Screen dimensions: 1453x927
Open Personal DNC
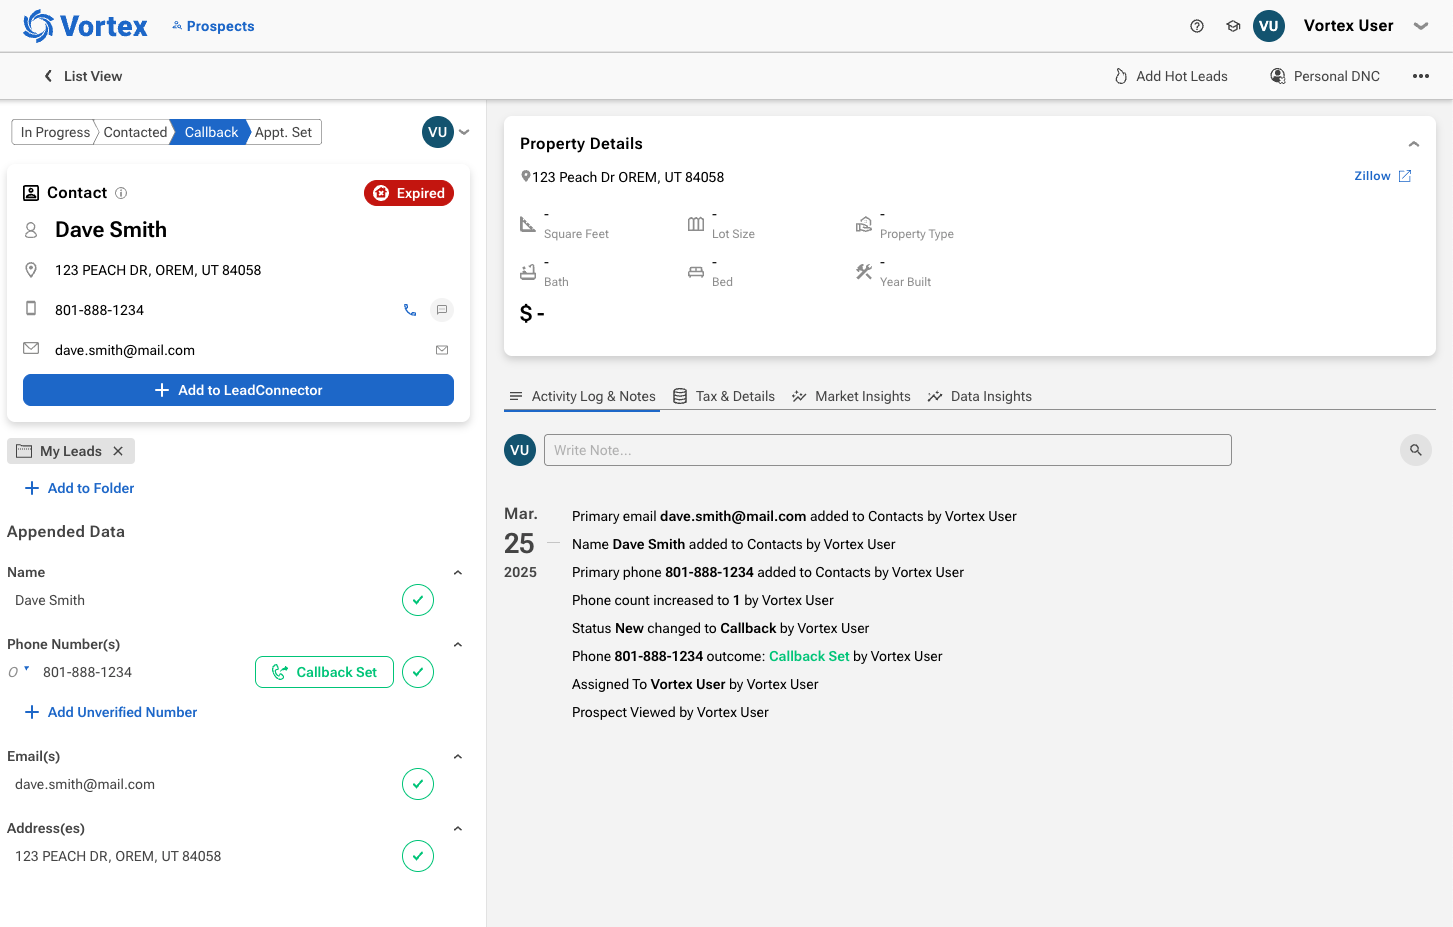click(1325, 76)
